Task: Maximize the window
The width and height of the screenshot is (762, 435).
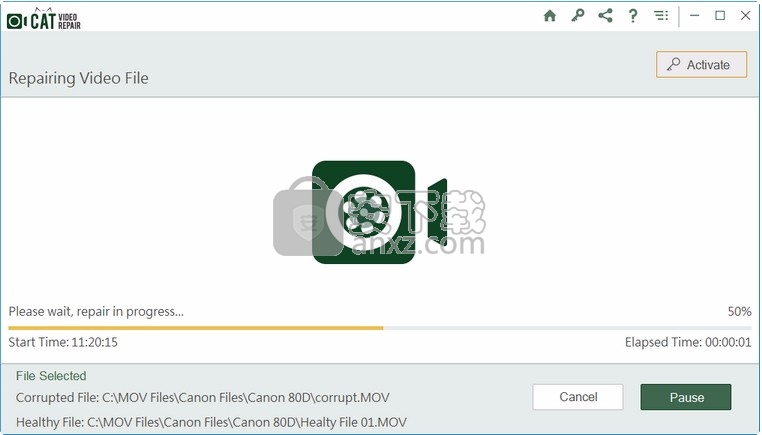Action: click(x=720, y=16)
